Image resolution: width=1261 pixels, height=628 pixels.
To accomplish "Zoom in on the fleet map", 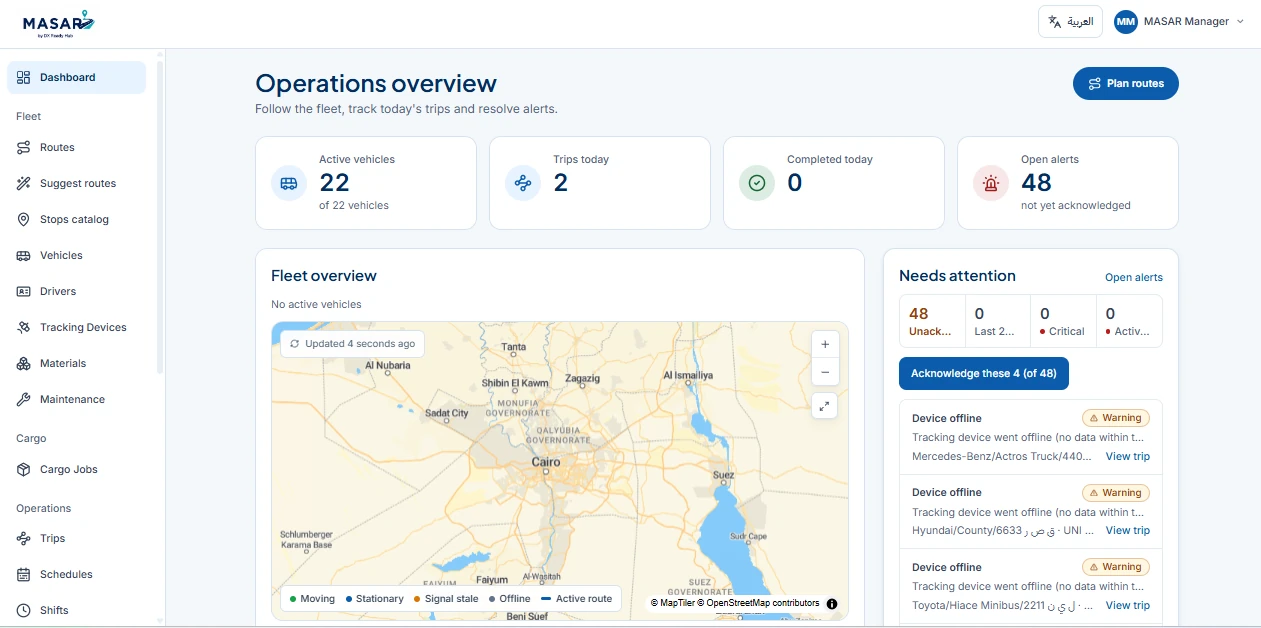I will pos(825,344).
